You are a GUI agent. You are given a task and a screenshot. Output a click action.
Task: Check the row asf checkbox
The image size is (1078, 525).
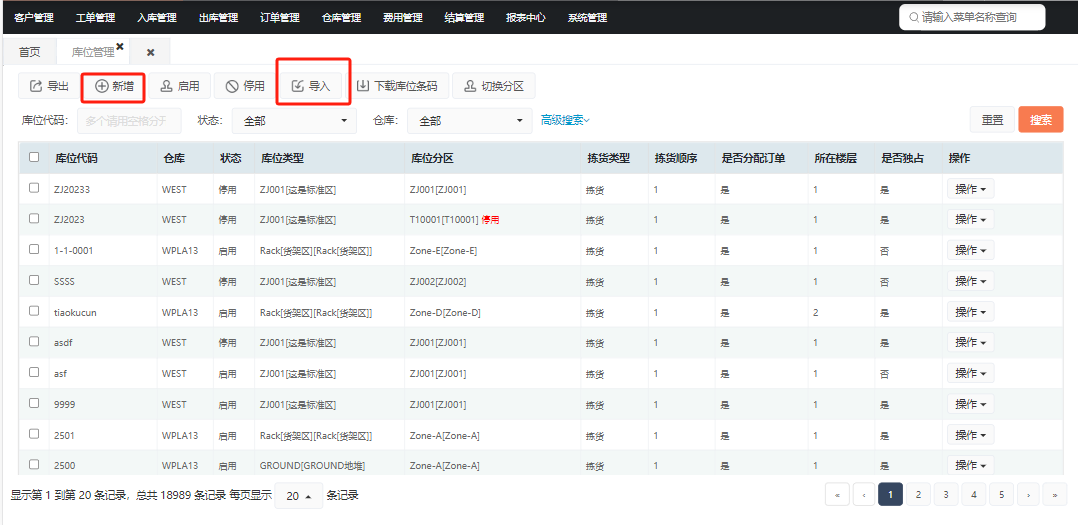pos(34,372)
